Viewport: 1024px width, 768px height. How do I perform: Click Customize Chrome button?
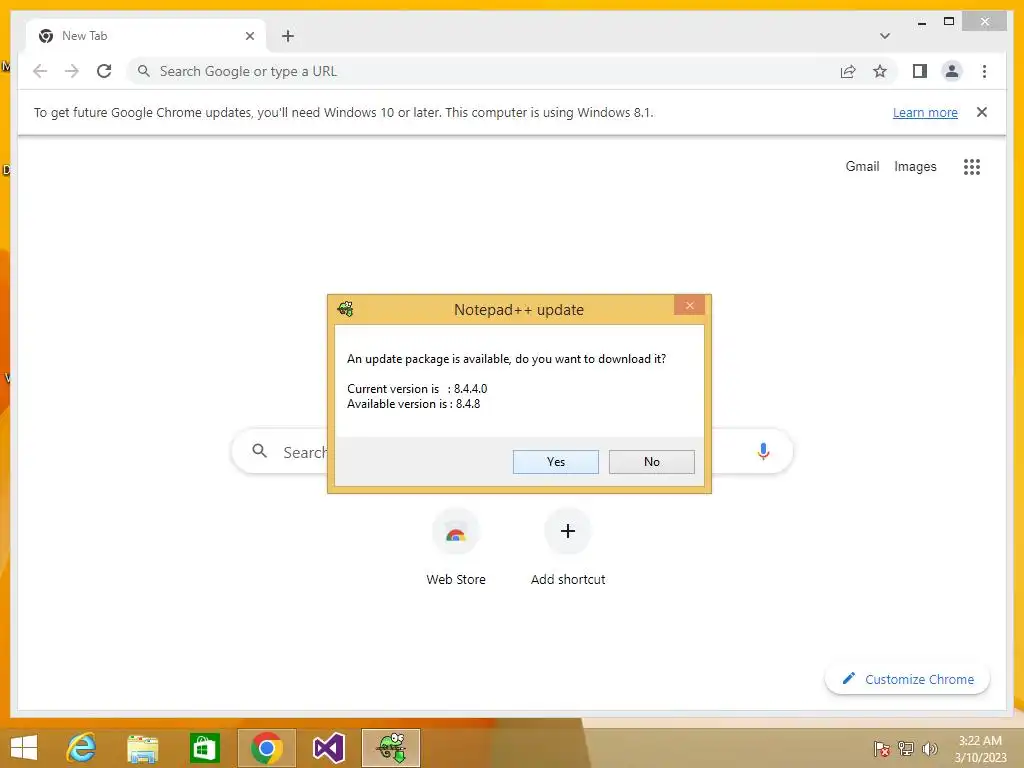coord(907,679)
